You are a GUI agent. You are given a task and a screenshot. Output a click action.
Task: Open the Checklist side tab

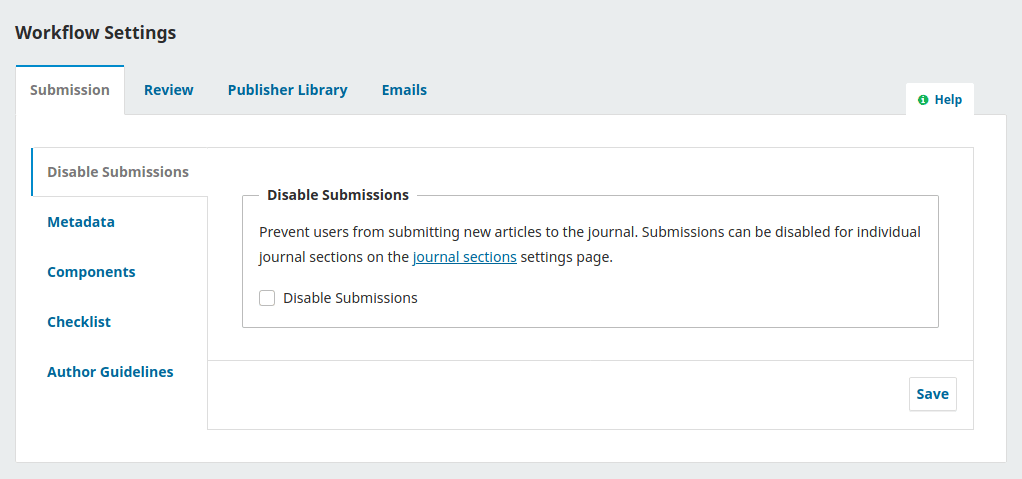[79, 322]
